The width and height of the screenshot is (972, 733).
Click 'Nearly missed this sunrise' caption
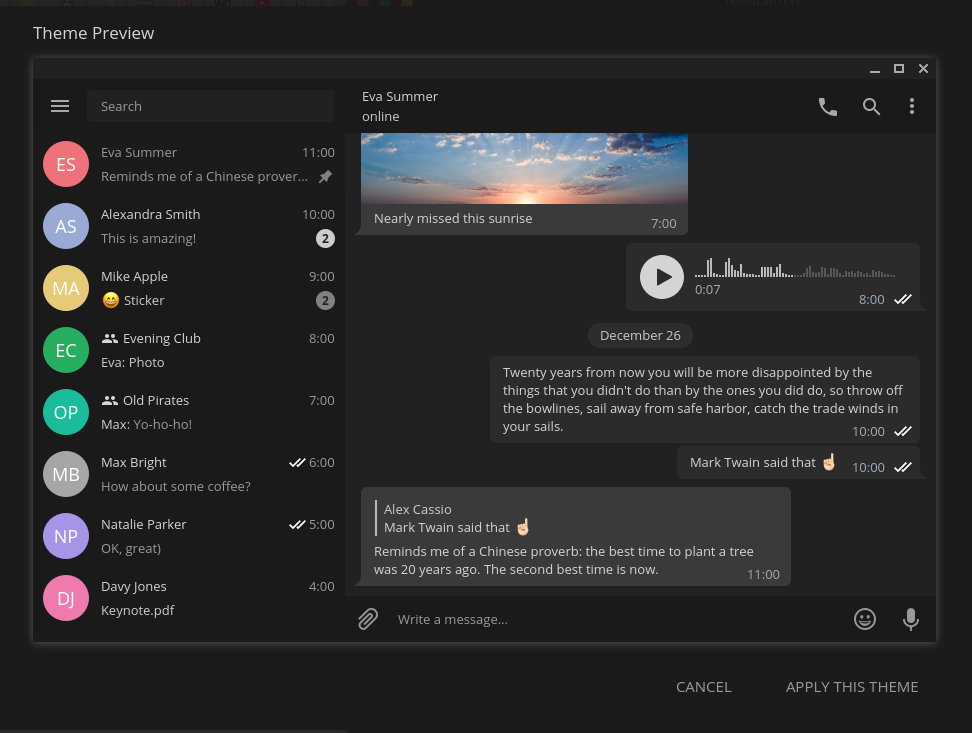(x=453, y=218)
